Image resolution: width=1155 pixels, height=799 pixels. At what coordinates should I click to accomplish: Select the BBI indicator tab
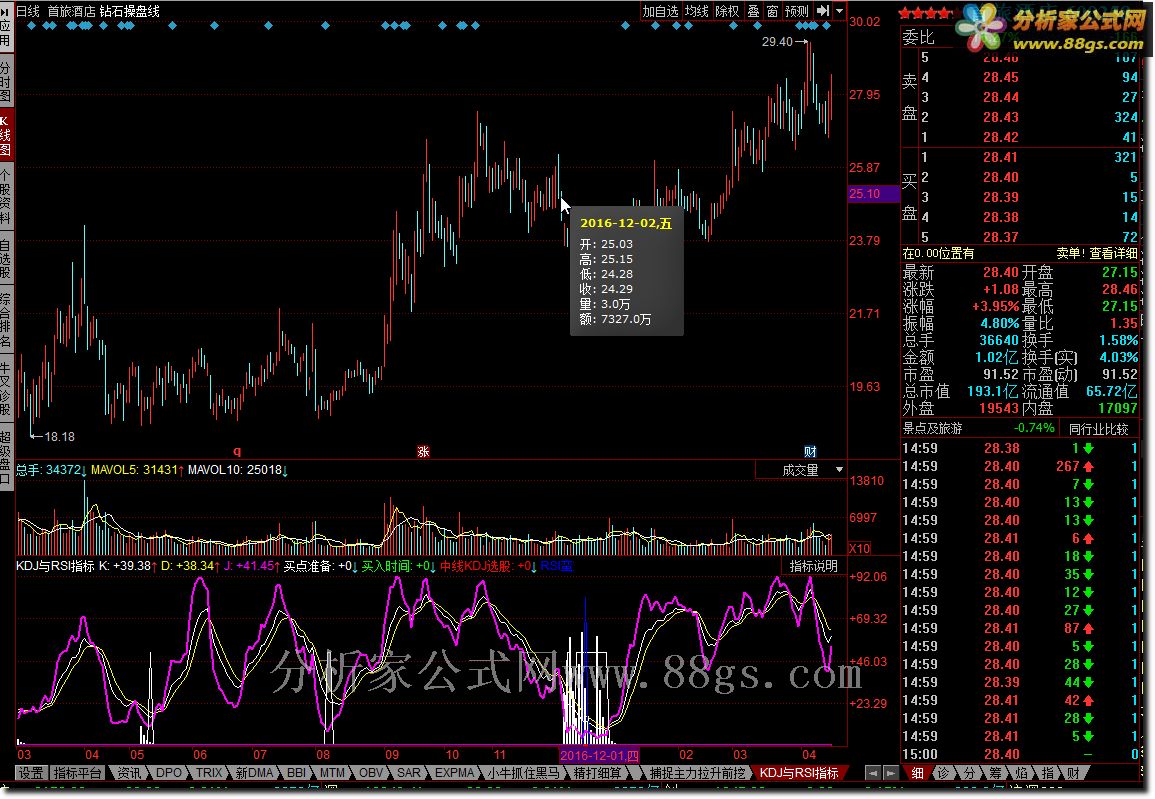pyautogui.click(x=296, y=773)
